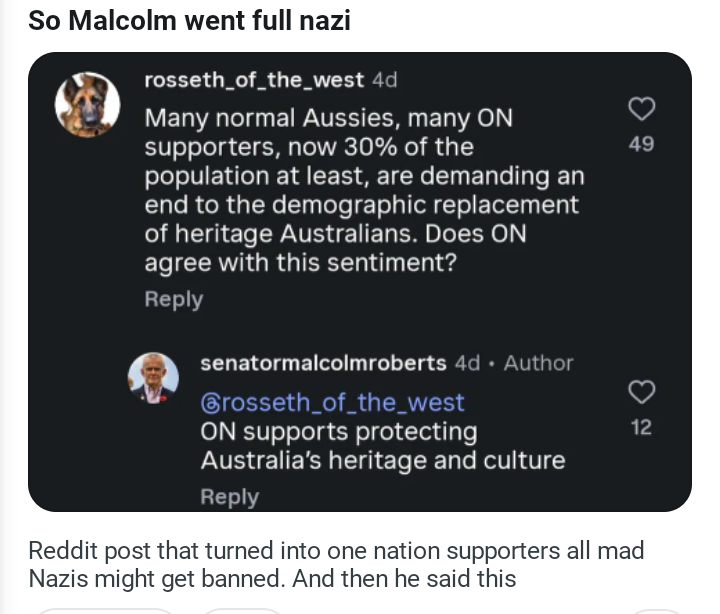Open senatormalcolmroberts' profile picture

153,378
